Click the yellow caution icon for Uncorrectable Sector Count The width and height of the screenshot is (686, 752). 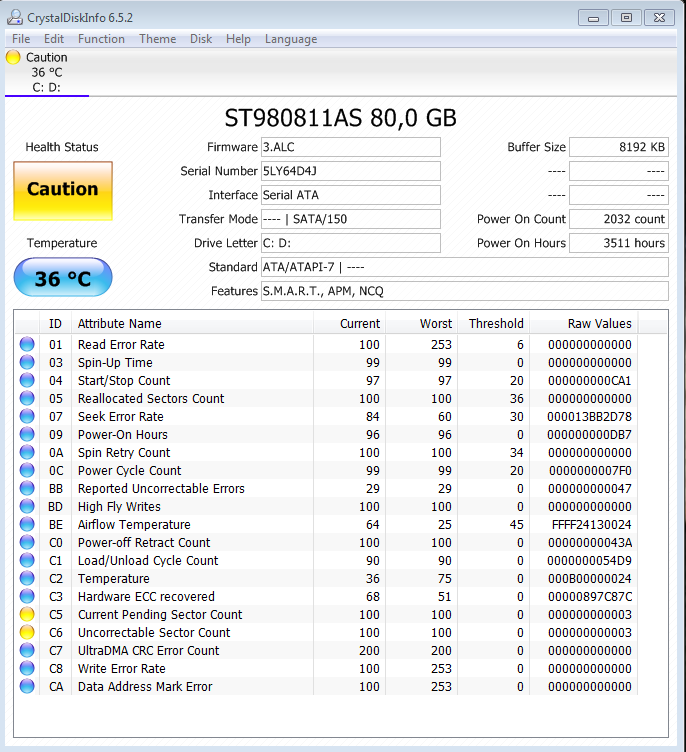pos(27,632)
